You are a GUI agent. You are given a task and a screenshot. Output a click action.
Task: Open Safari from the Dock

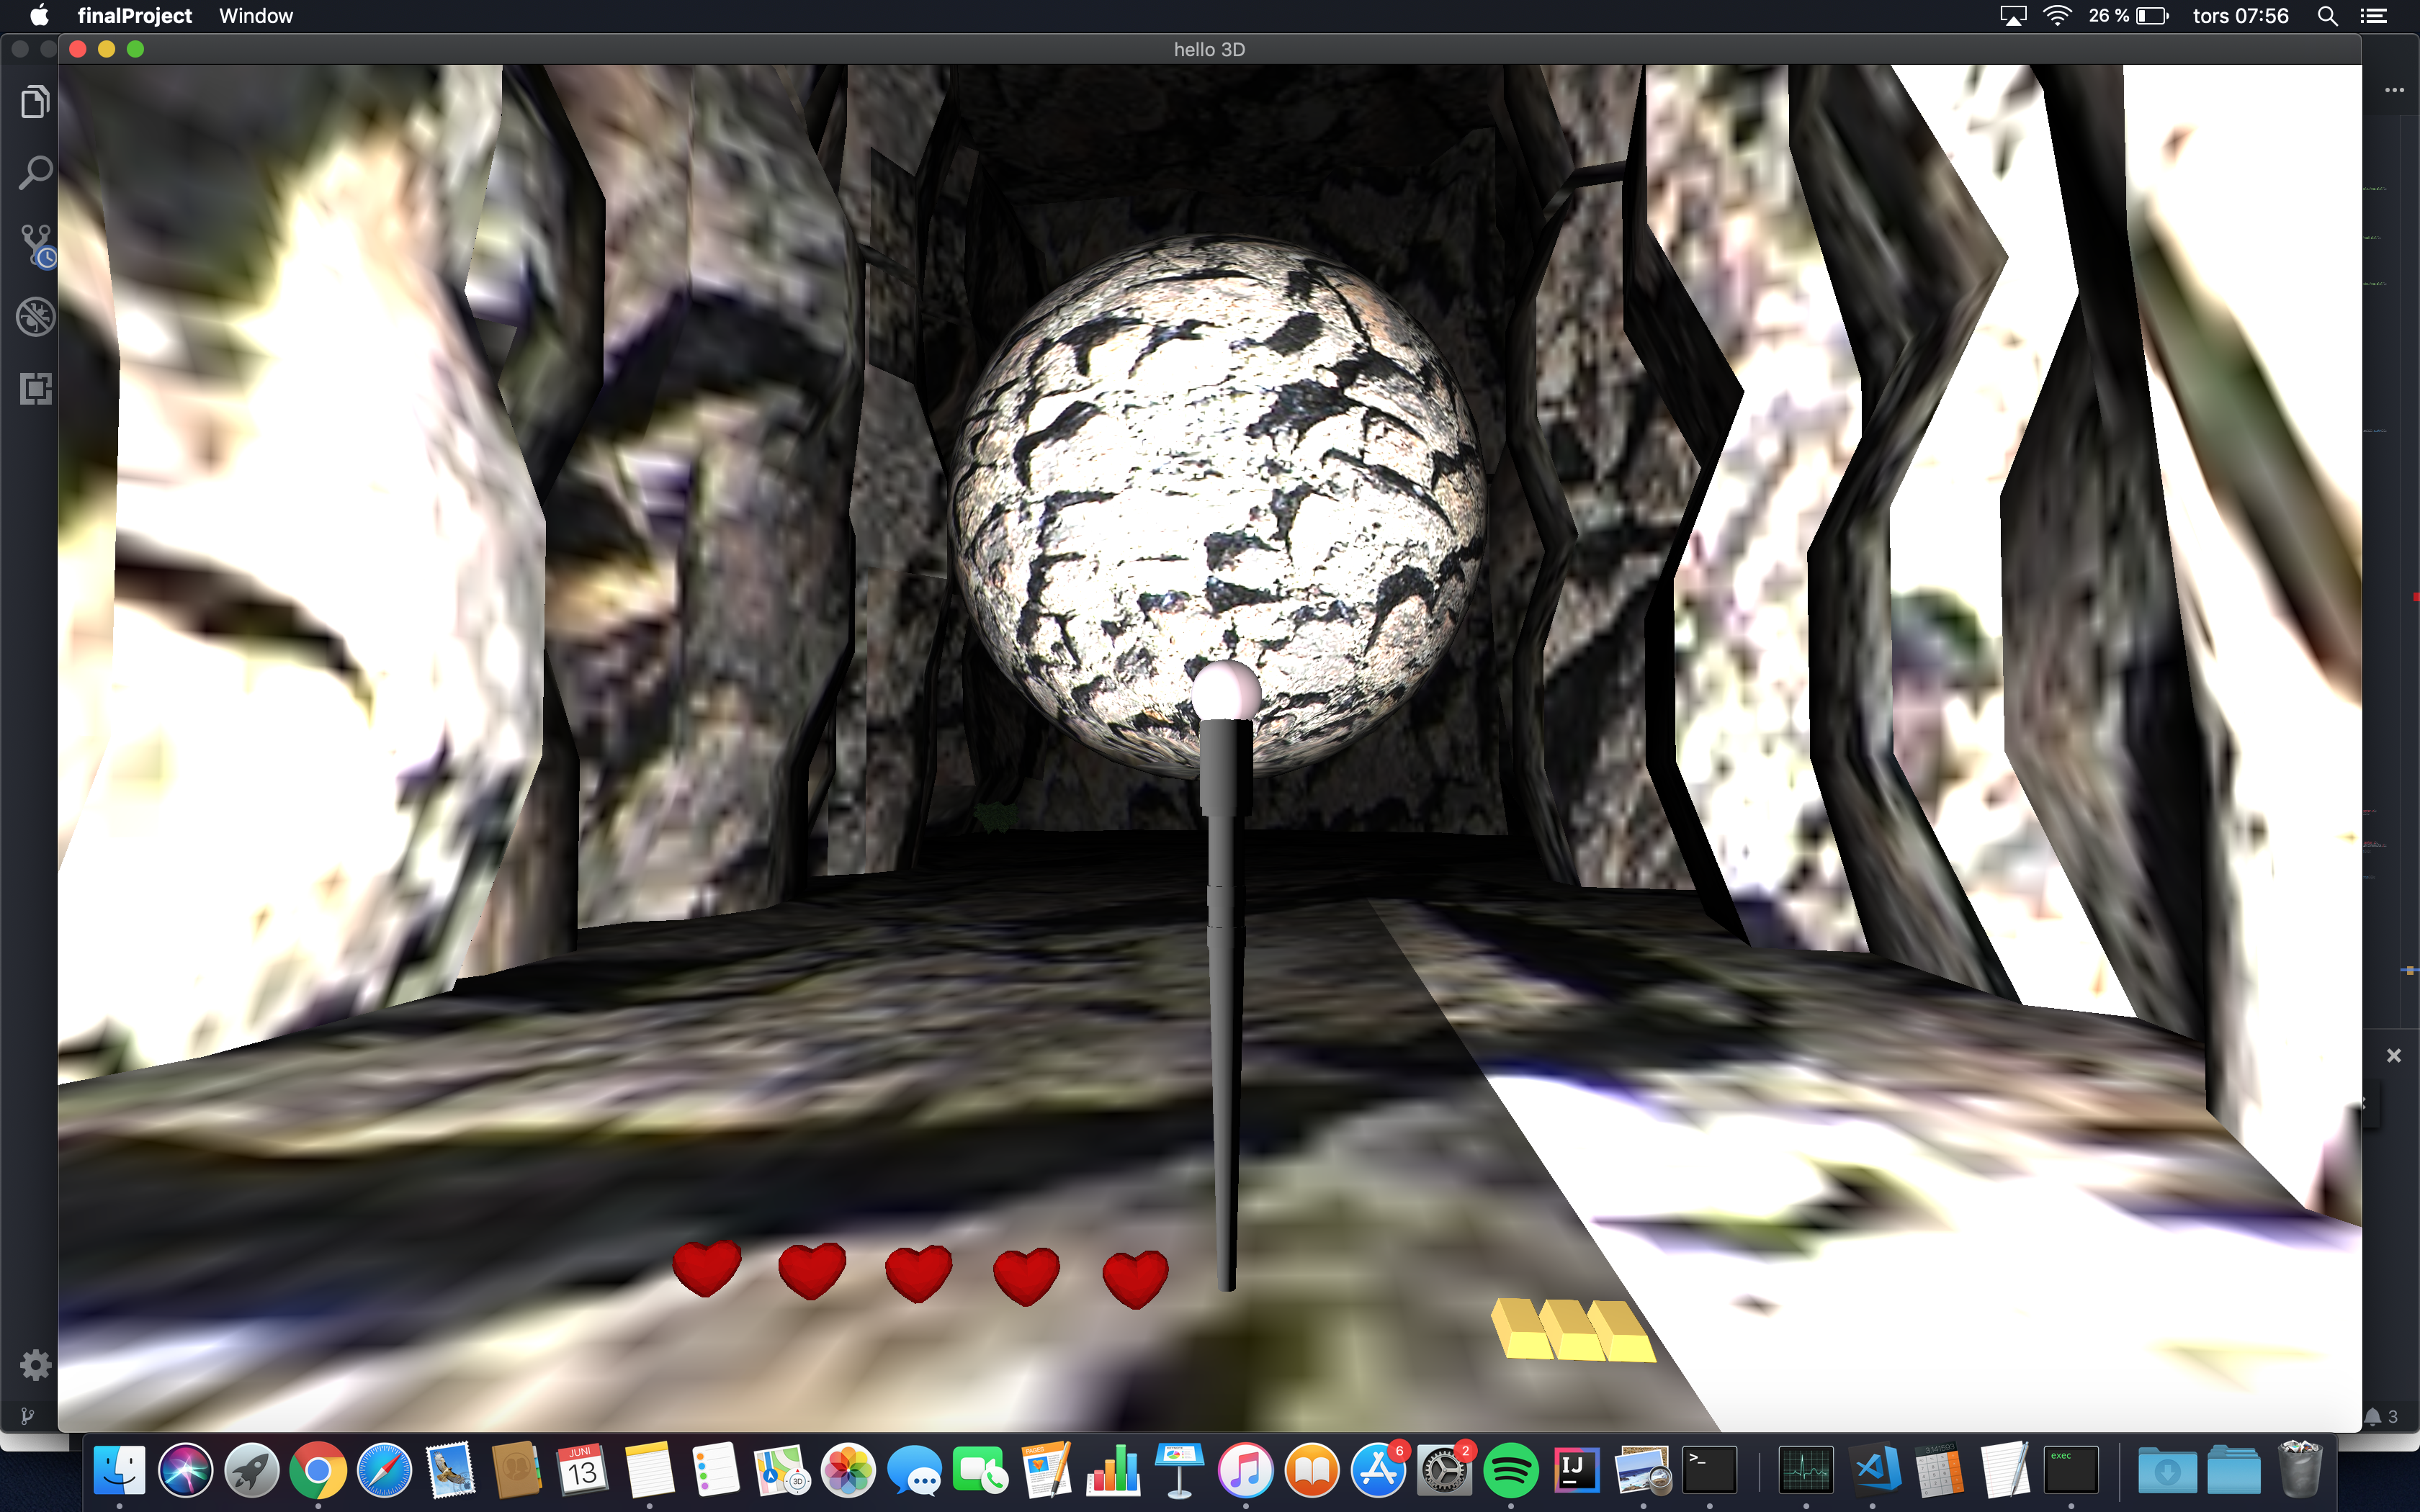384,1470
